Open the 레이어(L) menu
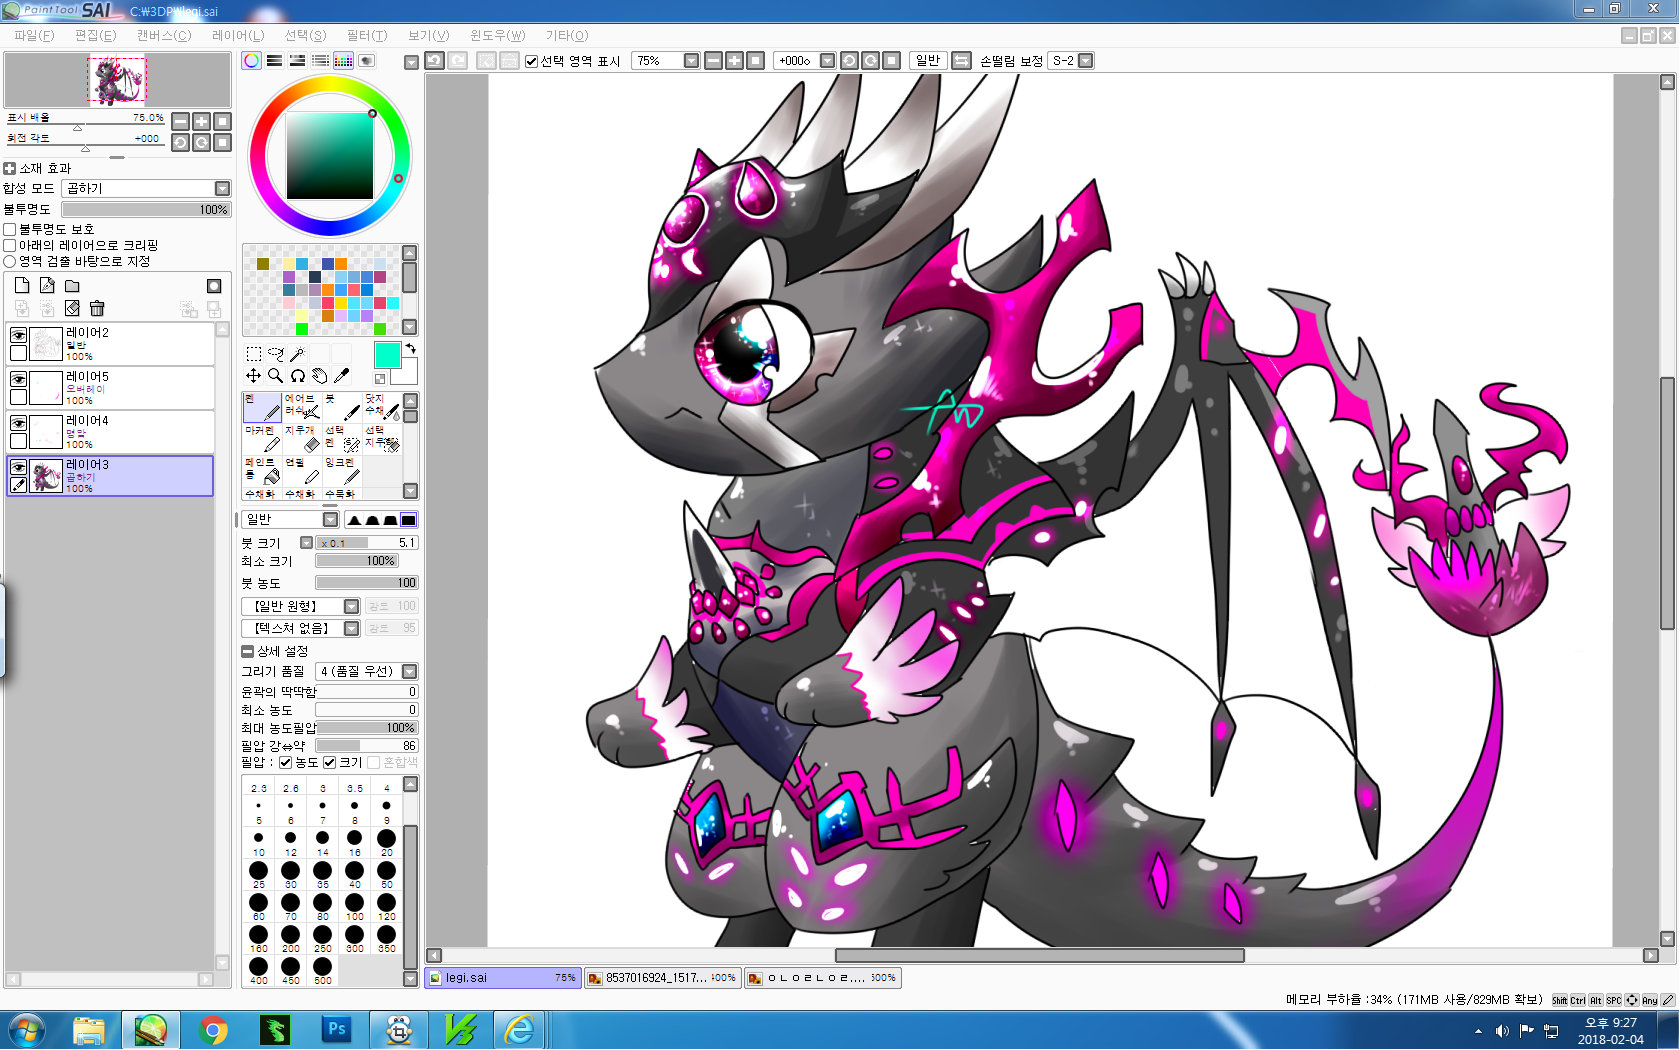Viewport: 1680px width, 1050px height. coord(238,35)
